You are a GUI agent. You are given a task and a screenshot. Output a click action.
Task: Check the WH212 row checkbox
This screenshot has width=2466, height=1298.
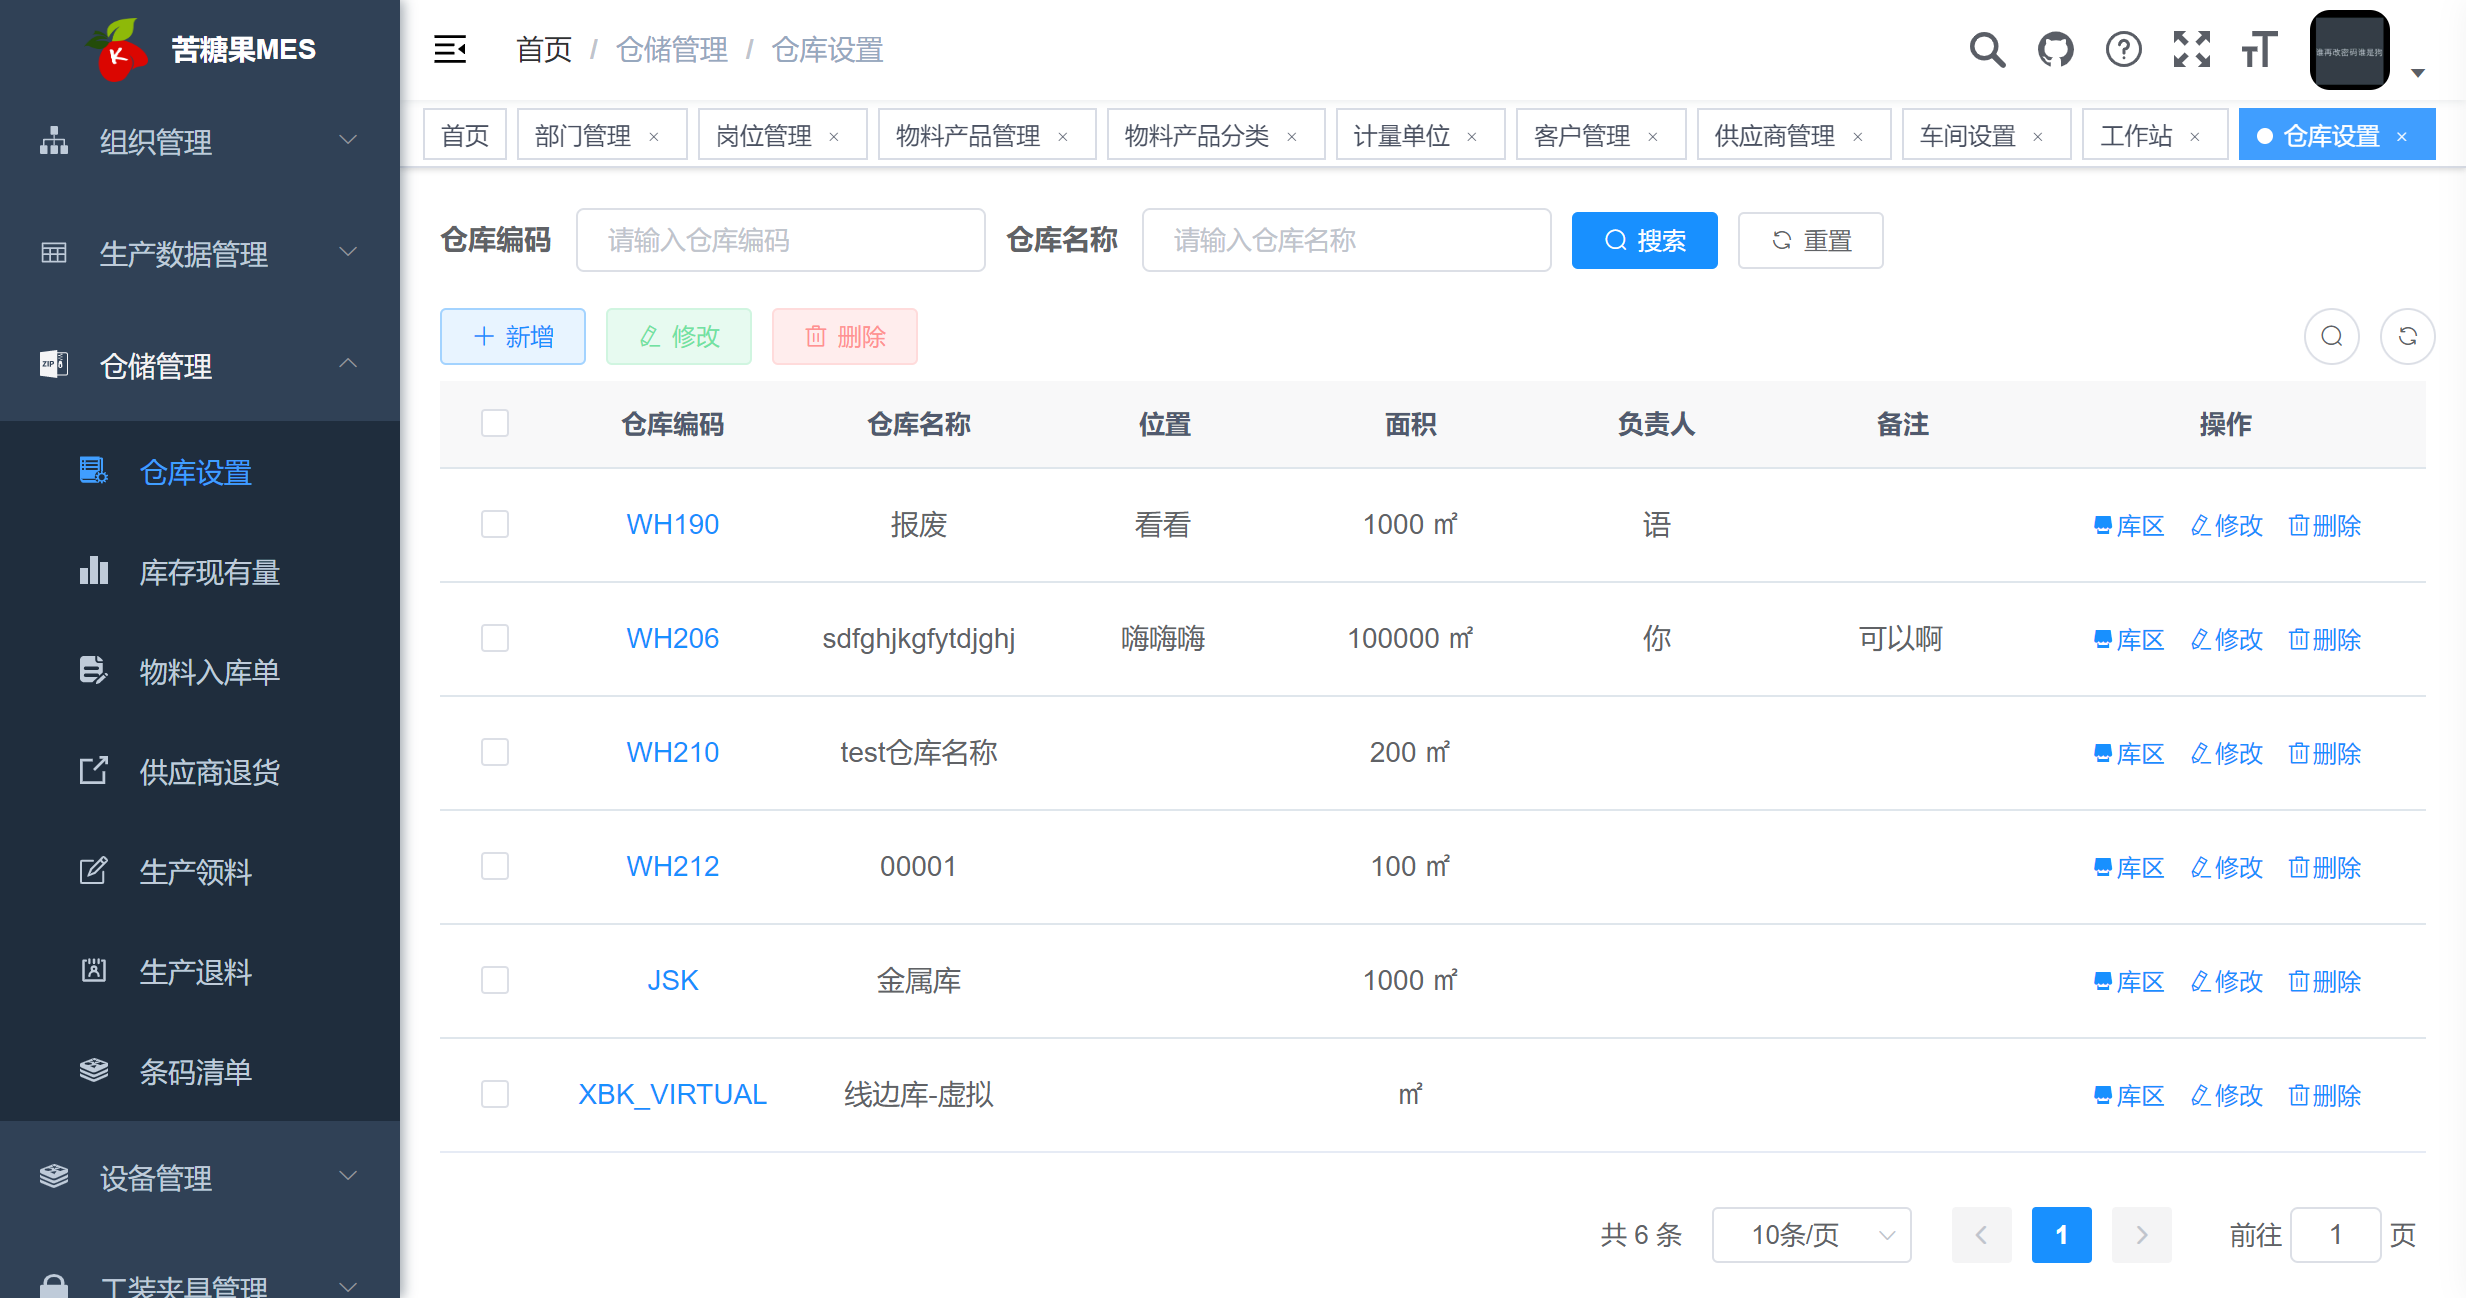(x=495, y=866)
